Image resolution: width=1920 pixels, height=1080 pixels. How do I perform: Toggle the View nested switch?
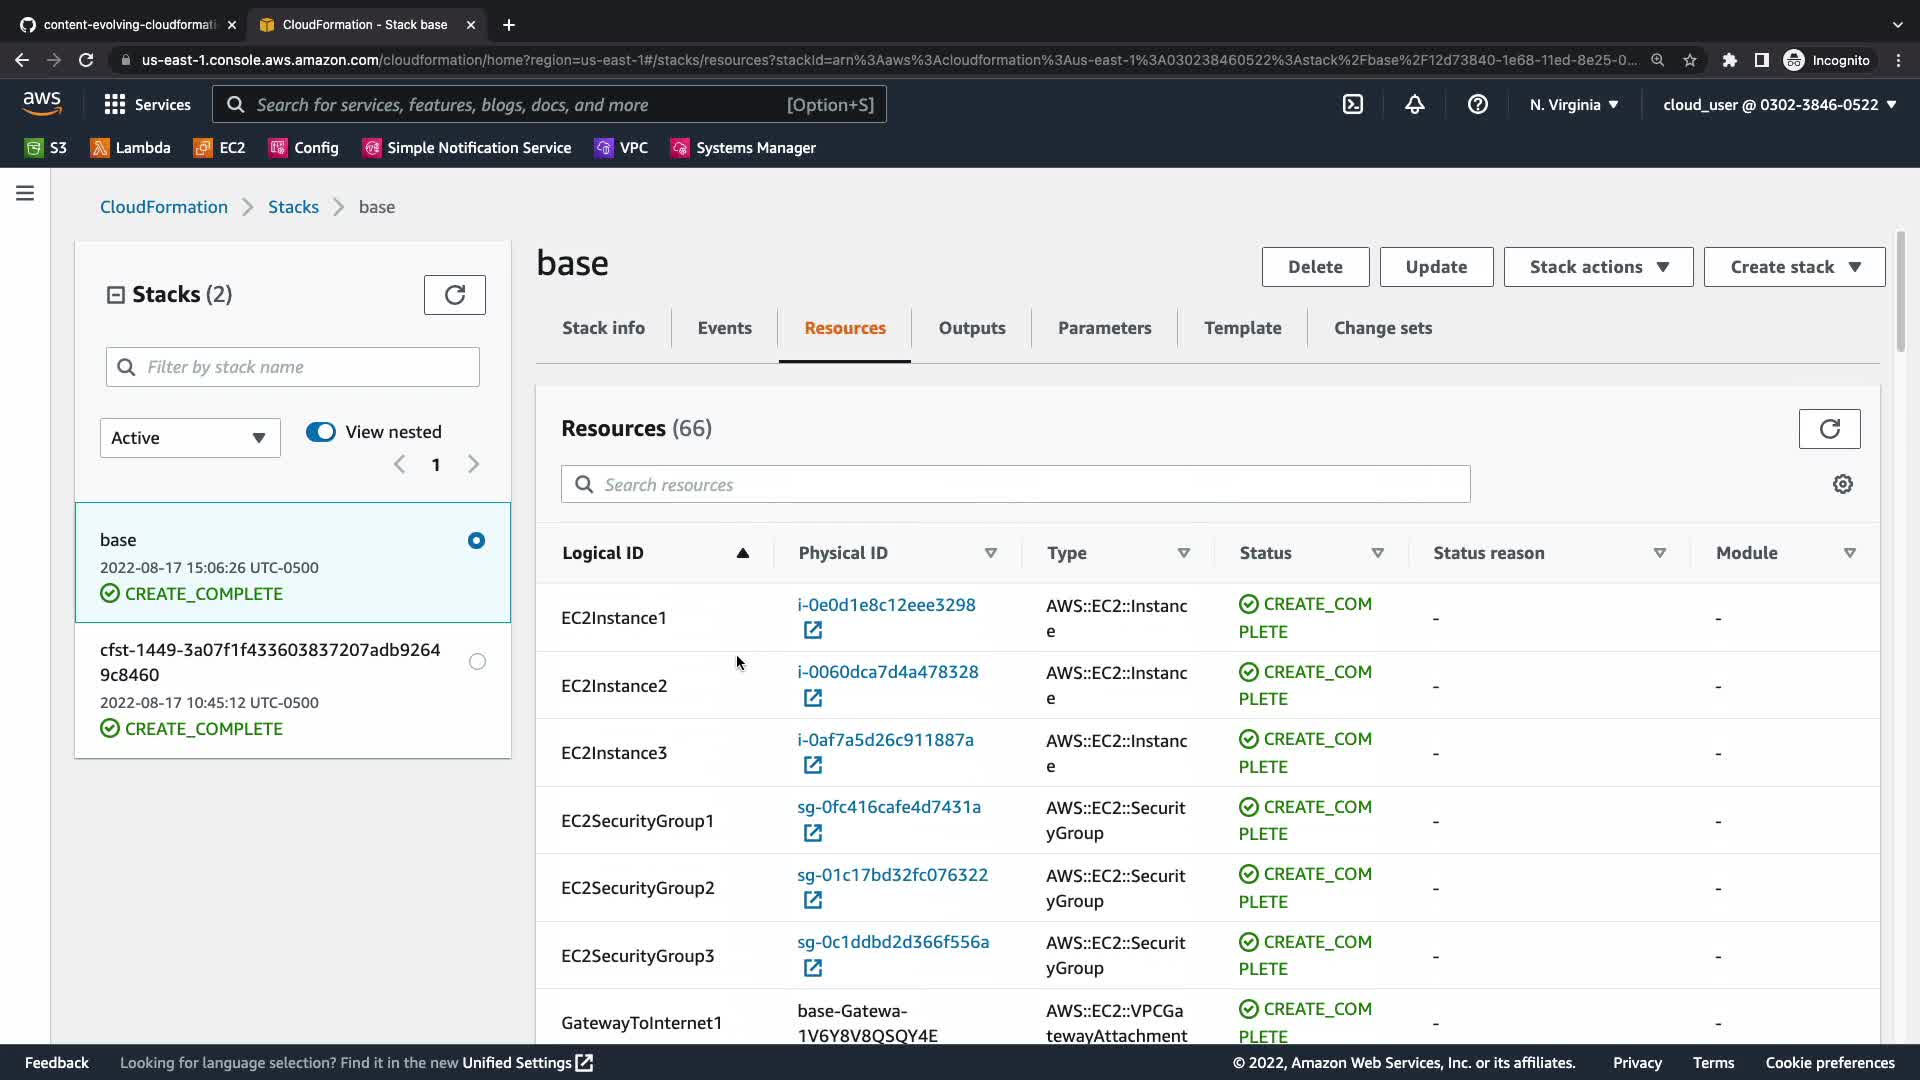(321, 432)
